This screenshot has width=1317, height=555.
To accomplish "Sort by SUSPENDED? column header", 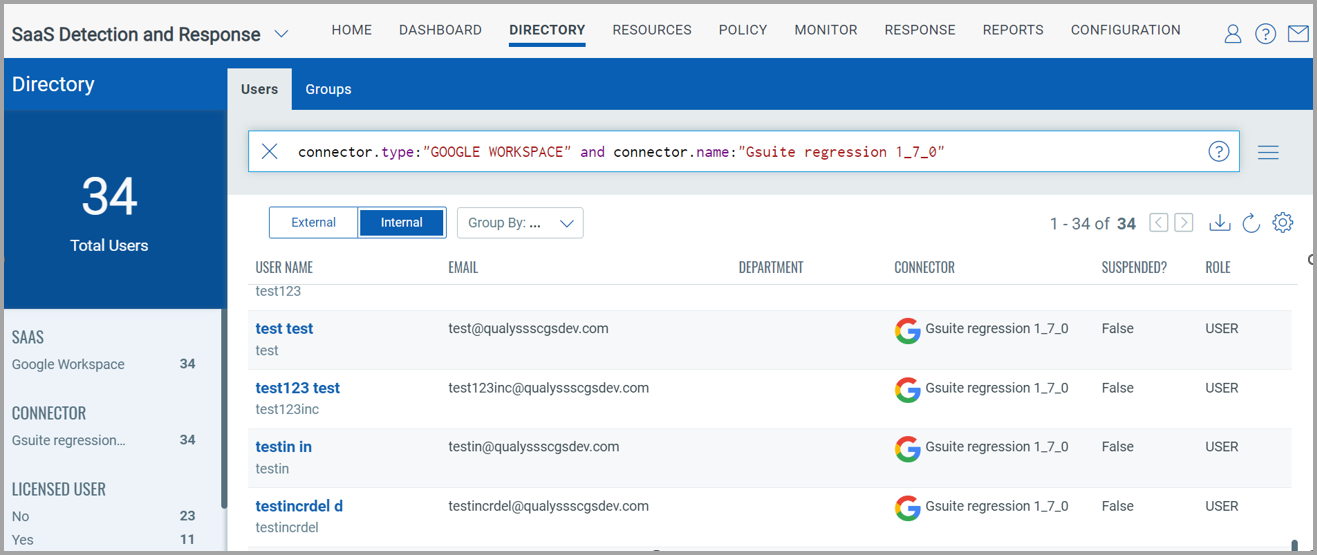I will (x=1134, y=267).
